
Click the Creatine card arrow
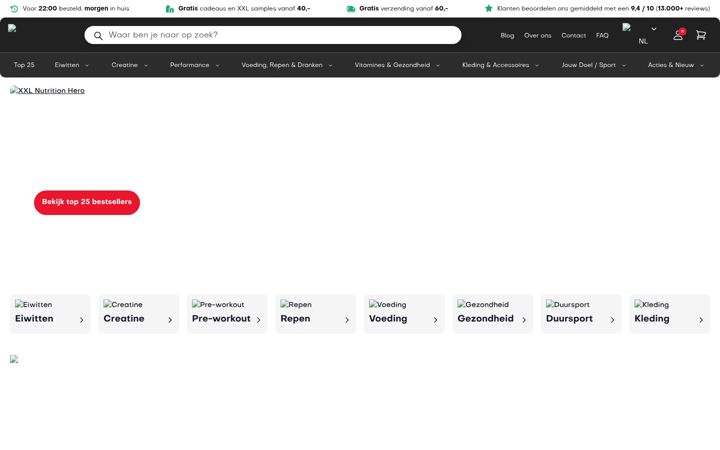point(170,320)
